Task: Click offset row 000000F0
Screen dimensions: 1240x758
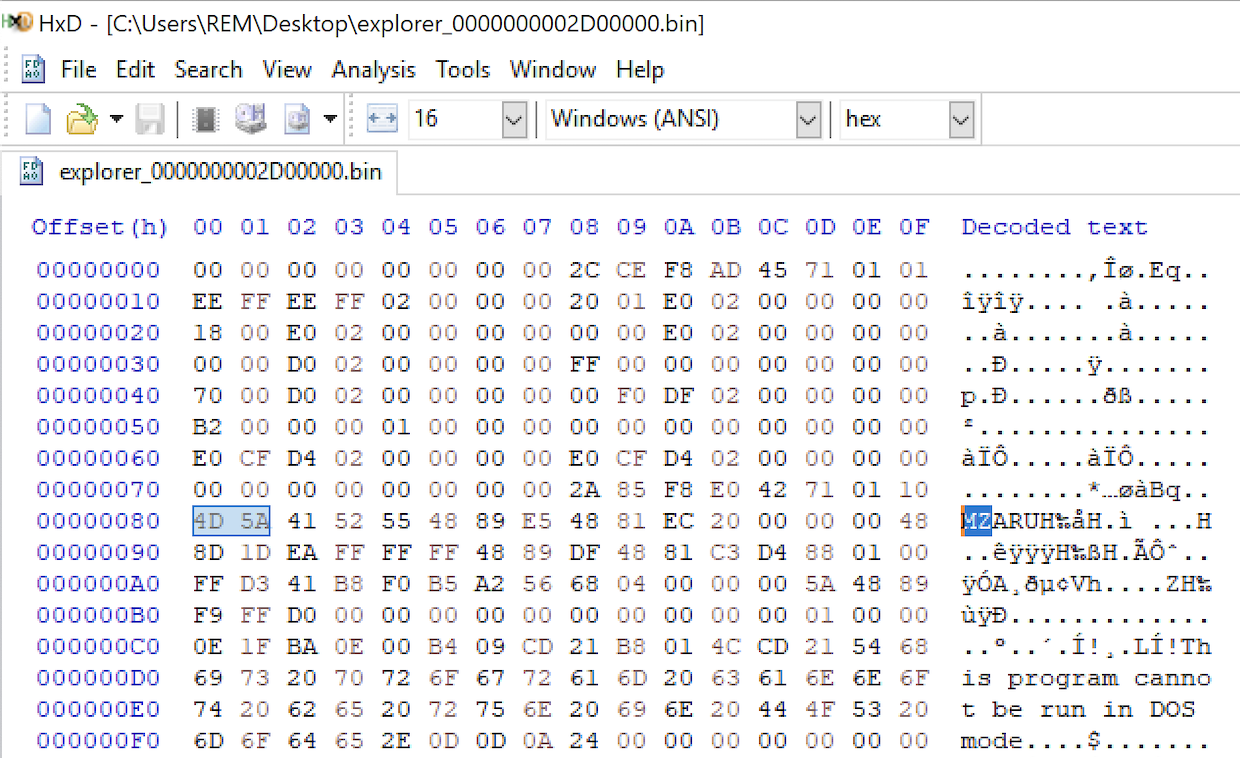Action: click(98, 741)
